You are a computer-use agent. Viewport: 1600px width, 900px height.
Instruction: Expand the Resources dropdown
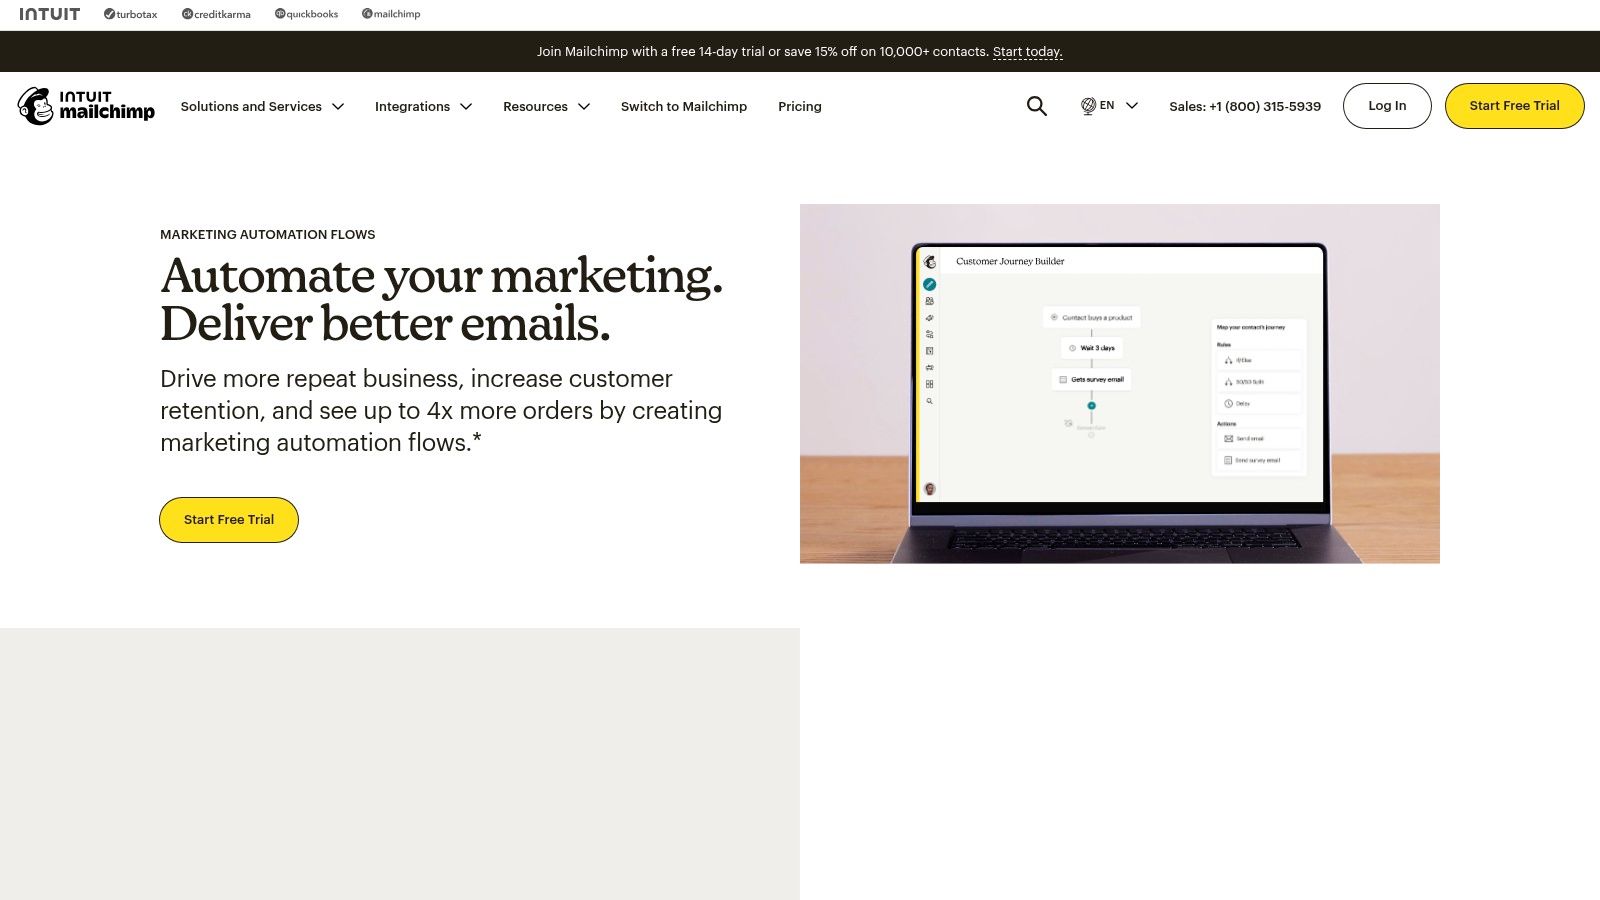point(546,106)
